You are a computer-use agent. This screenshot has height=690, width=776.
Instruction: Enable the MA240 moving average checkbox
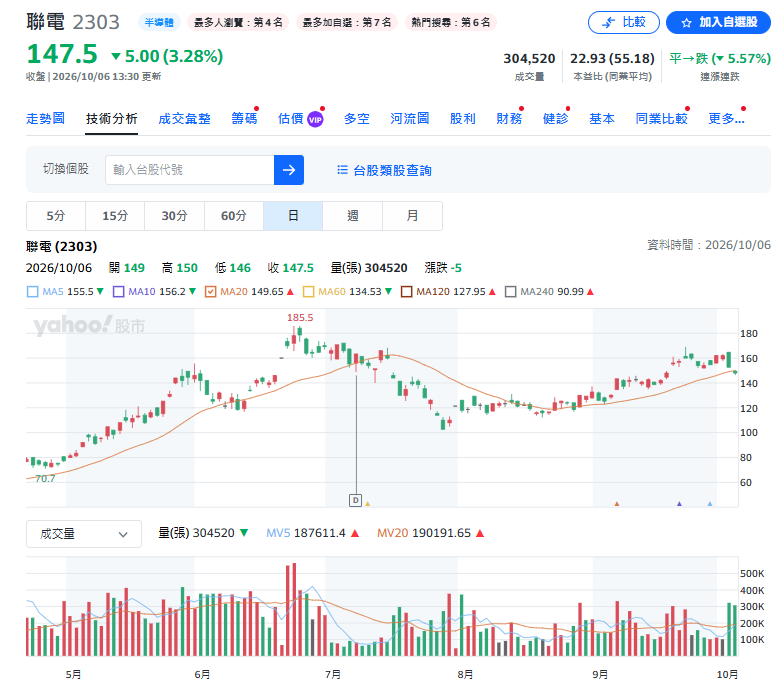coord(510,292)
